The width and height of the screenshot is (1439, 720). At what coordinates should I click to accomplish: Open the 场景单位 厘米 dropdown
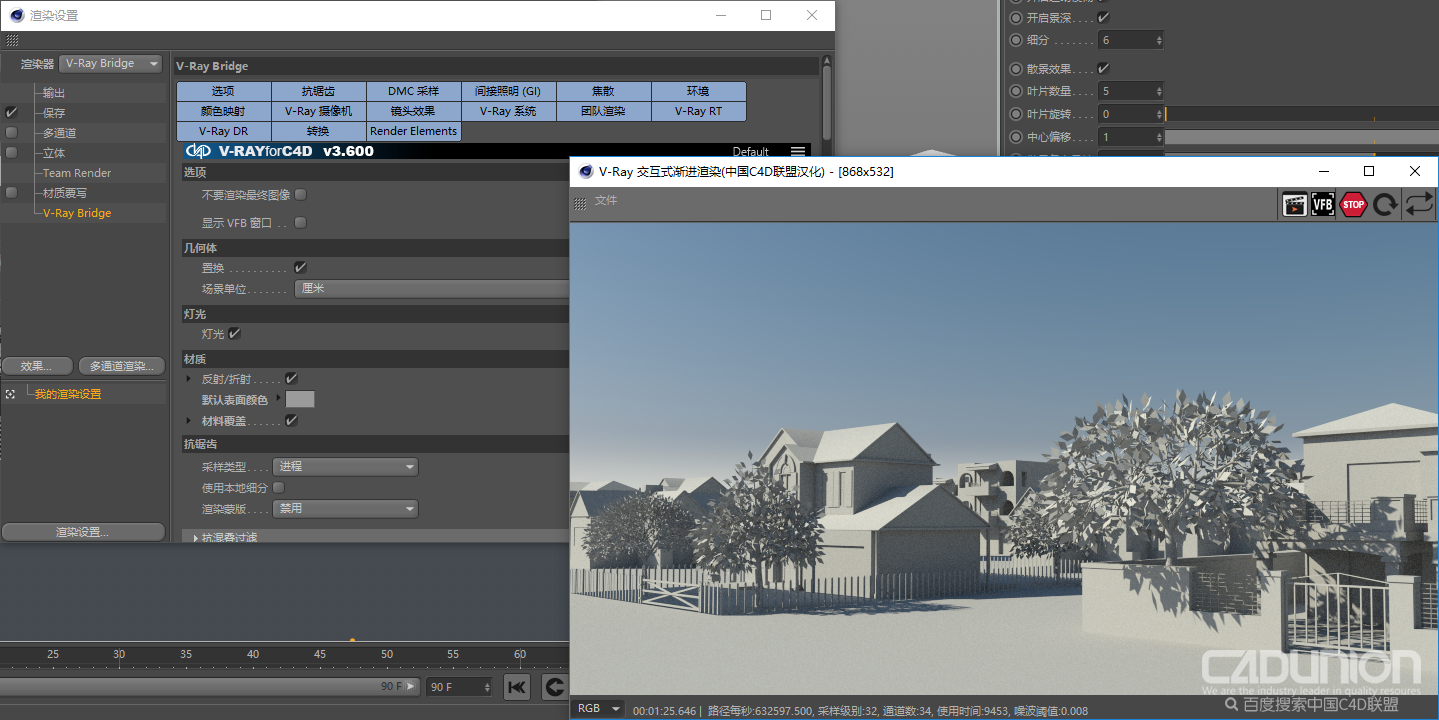[x=431, y=288]
